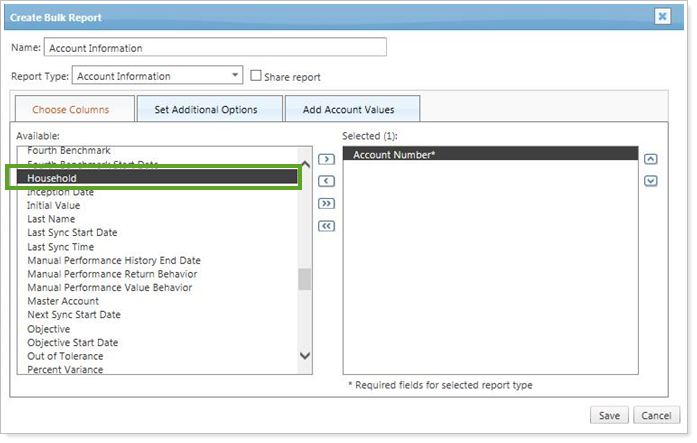Viewport: 697px width, 443px height.
Task: Move selected column up with arrow
Action: [x=650, y=159]
